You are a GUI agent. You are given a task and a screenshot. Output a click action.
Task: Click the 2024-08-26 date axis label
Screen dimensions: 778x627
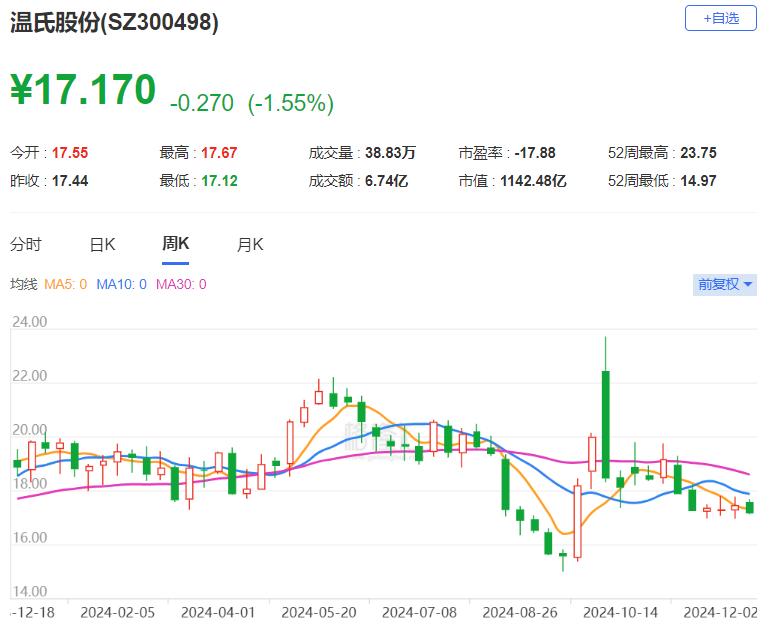pos(517,611)
